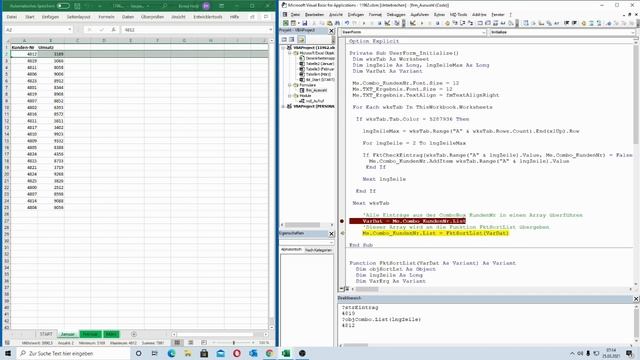Switch to Alphabetisch tab in properties panel
This screenshot has width=640, height=360.
[291, 249]
